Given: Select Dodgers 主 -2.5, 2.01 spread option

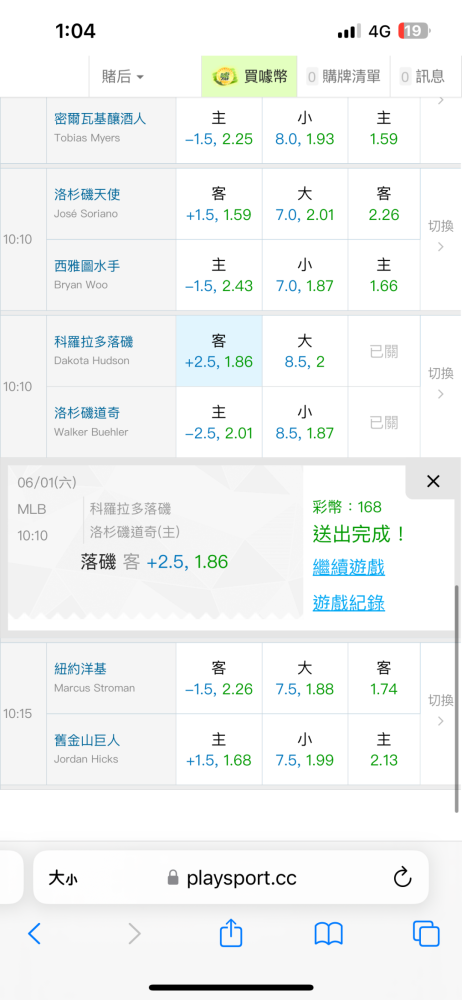Looking at the screenshot, I should (219, 422).
